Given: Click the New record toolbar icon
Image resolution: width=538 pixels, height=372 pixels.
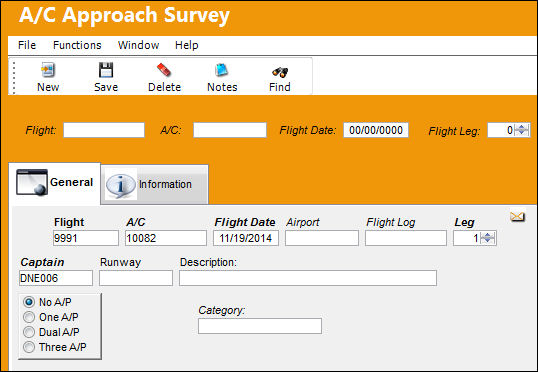Looking at the screenshot, I should [48, 70].
